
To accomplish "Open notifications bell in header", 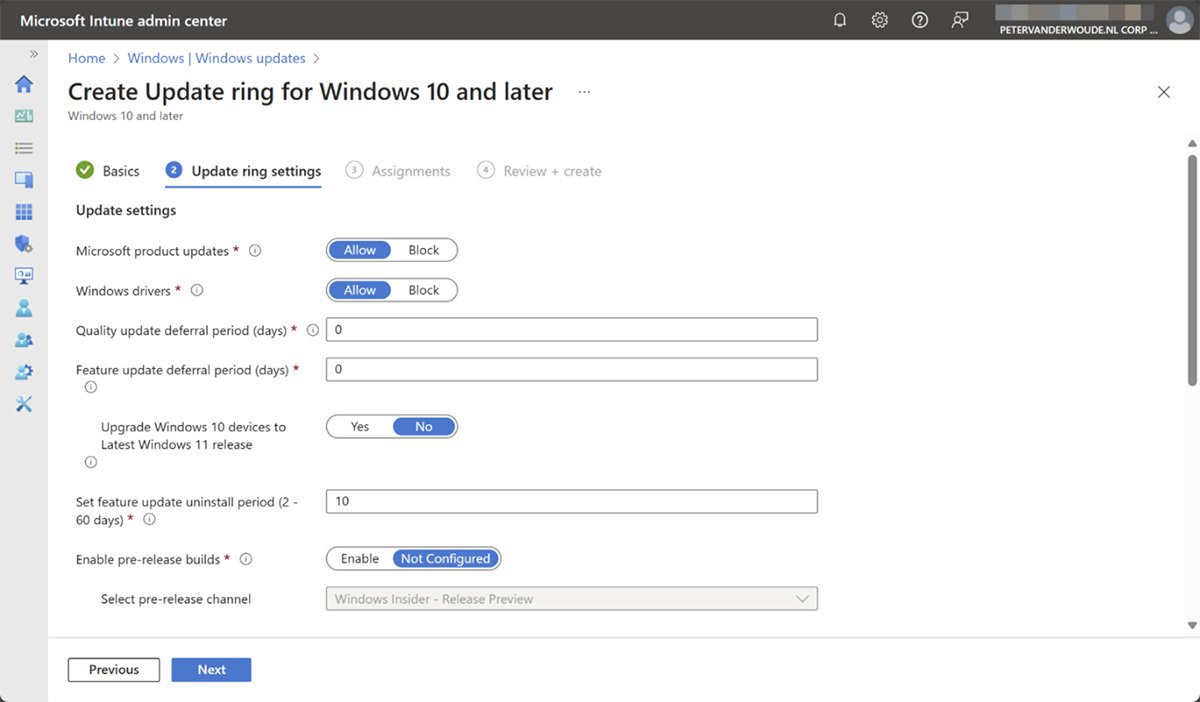I will pyautogui.click(x=840, y=20).
